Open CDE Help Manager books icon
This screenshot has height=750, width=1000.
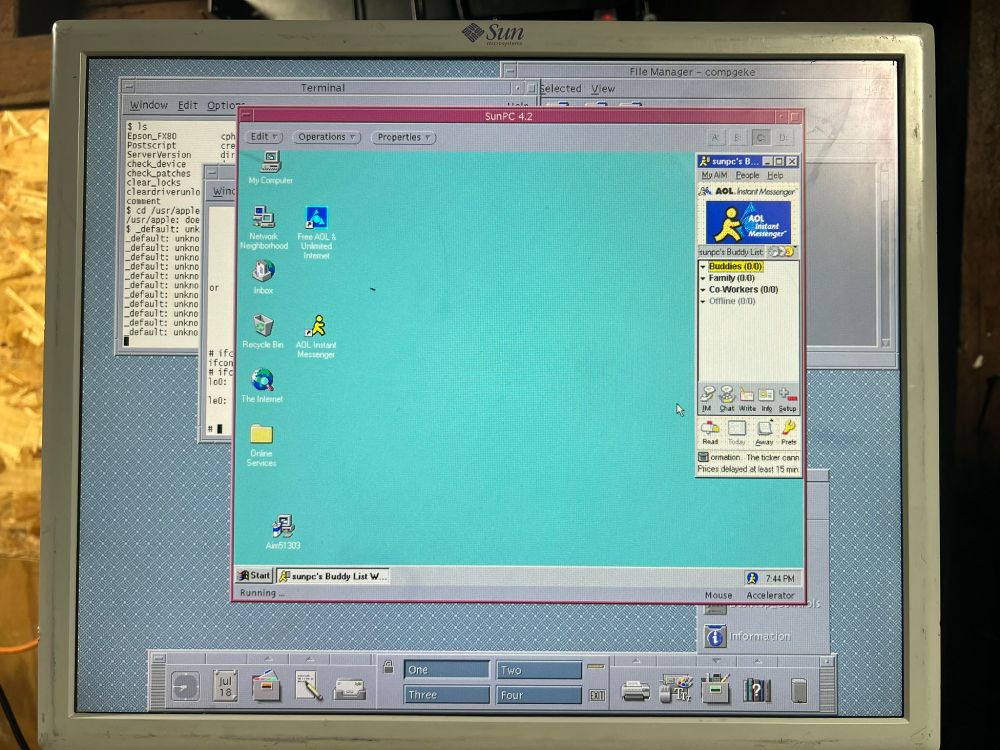757,689
